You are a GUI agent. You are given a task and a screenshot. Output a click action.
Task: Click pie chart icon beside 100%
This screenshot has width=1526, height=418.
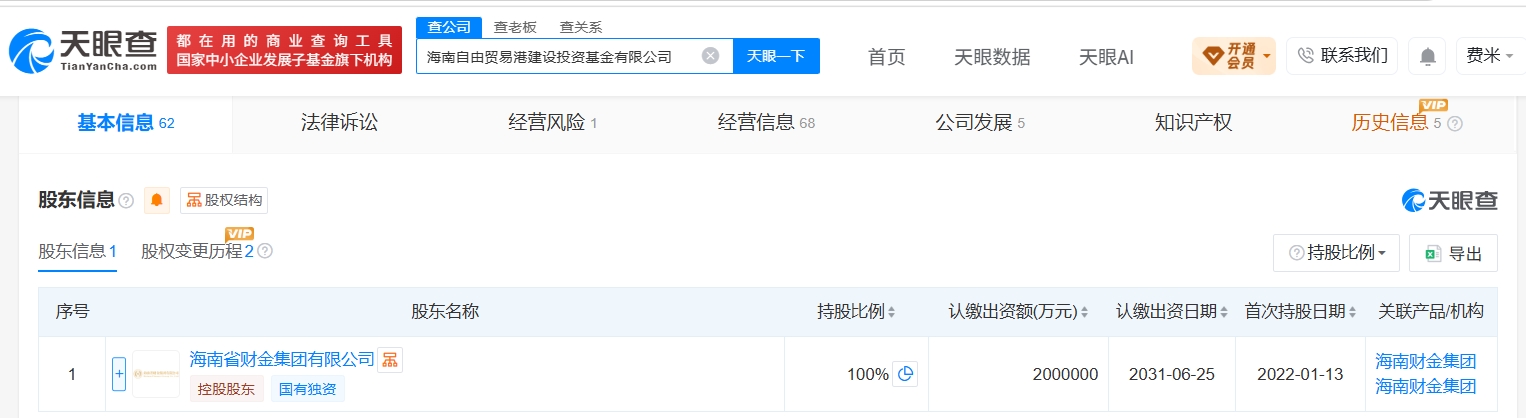(905, 374)
